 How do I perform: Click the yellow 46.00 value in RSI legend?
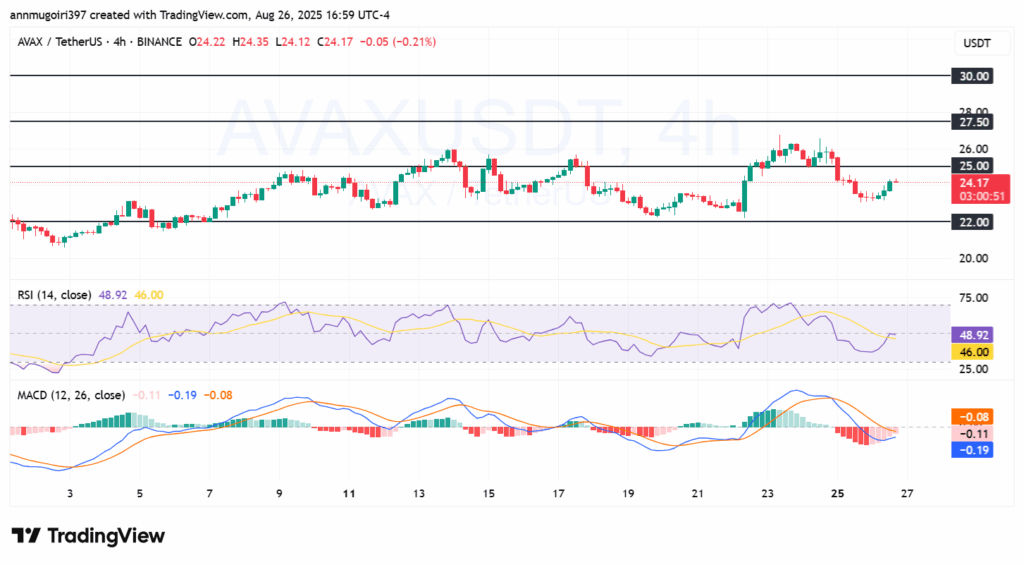(149, 295)
